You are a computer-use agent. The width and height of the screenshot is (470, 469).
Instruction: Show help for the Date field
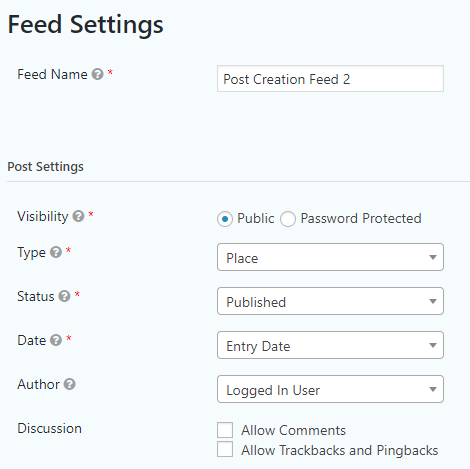click(x=56, y=340)
